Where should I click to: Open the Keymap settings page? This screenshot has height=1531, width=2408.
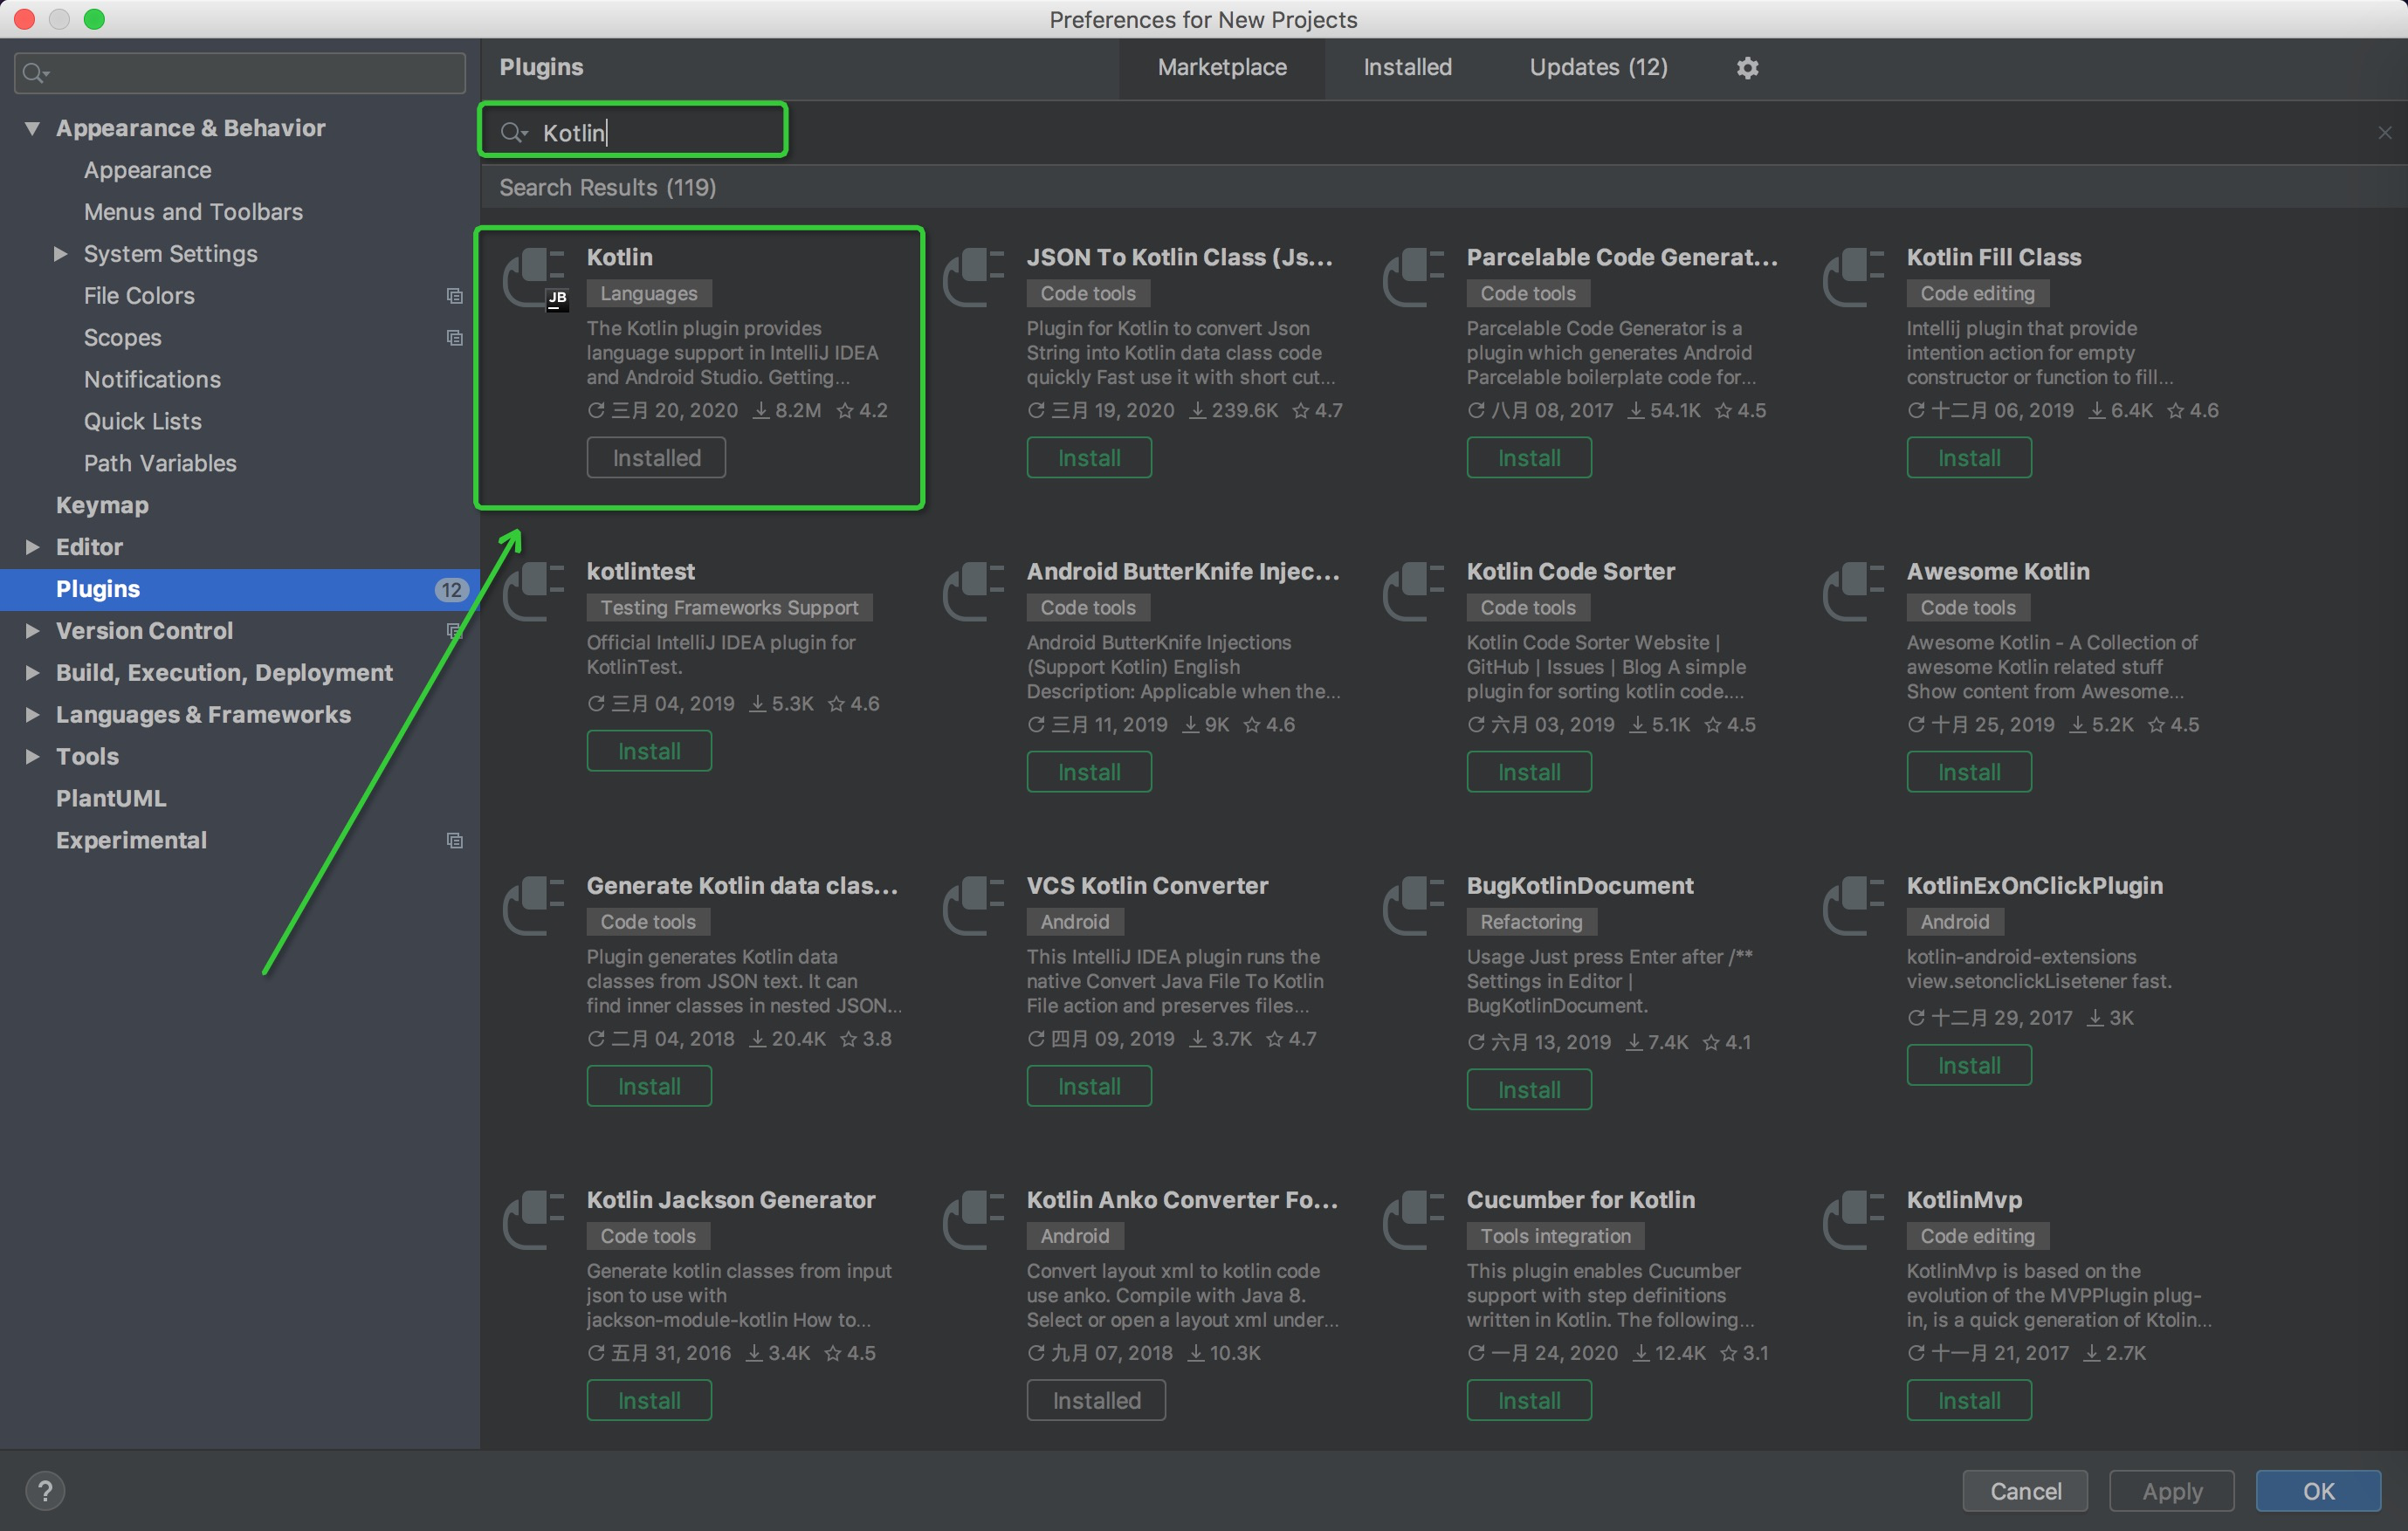[x=102, y=505]
